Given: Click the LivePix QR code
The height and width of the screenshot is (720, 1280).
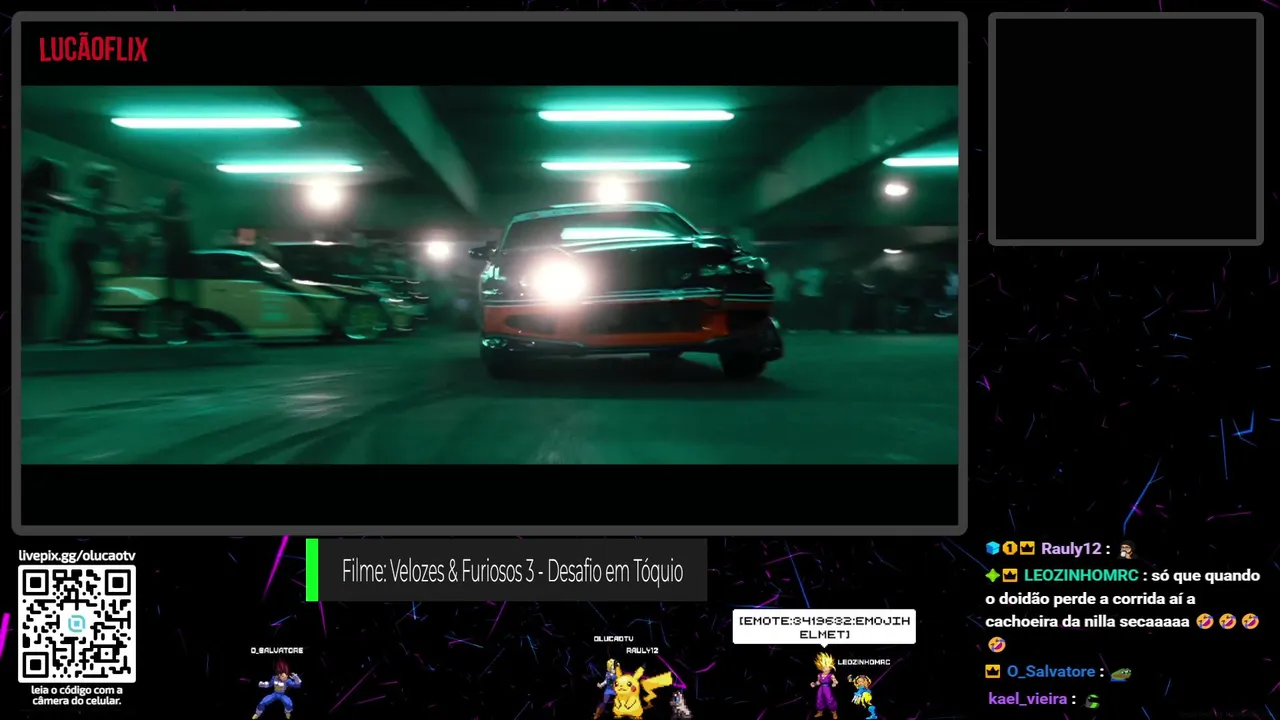Looking at the screenshot, I should click(x=77, y=624).
